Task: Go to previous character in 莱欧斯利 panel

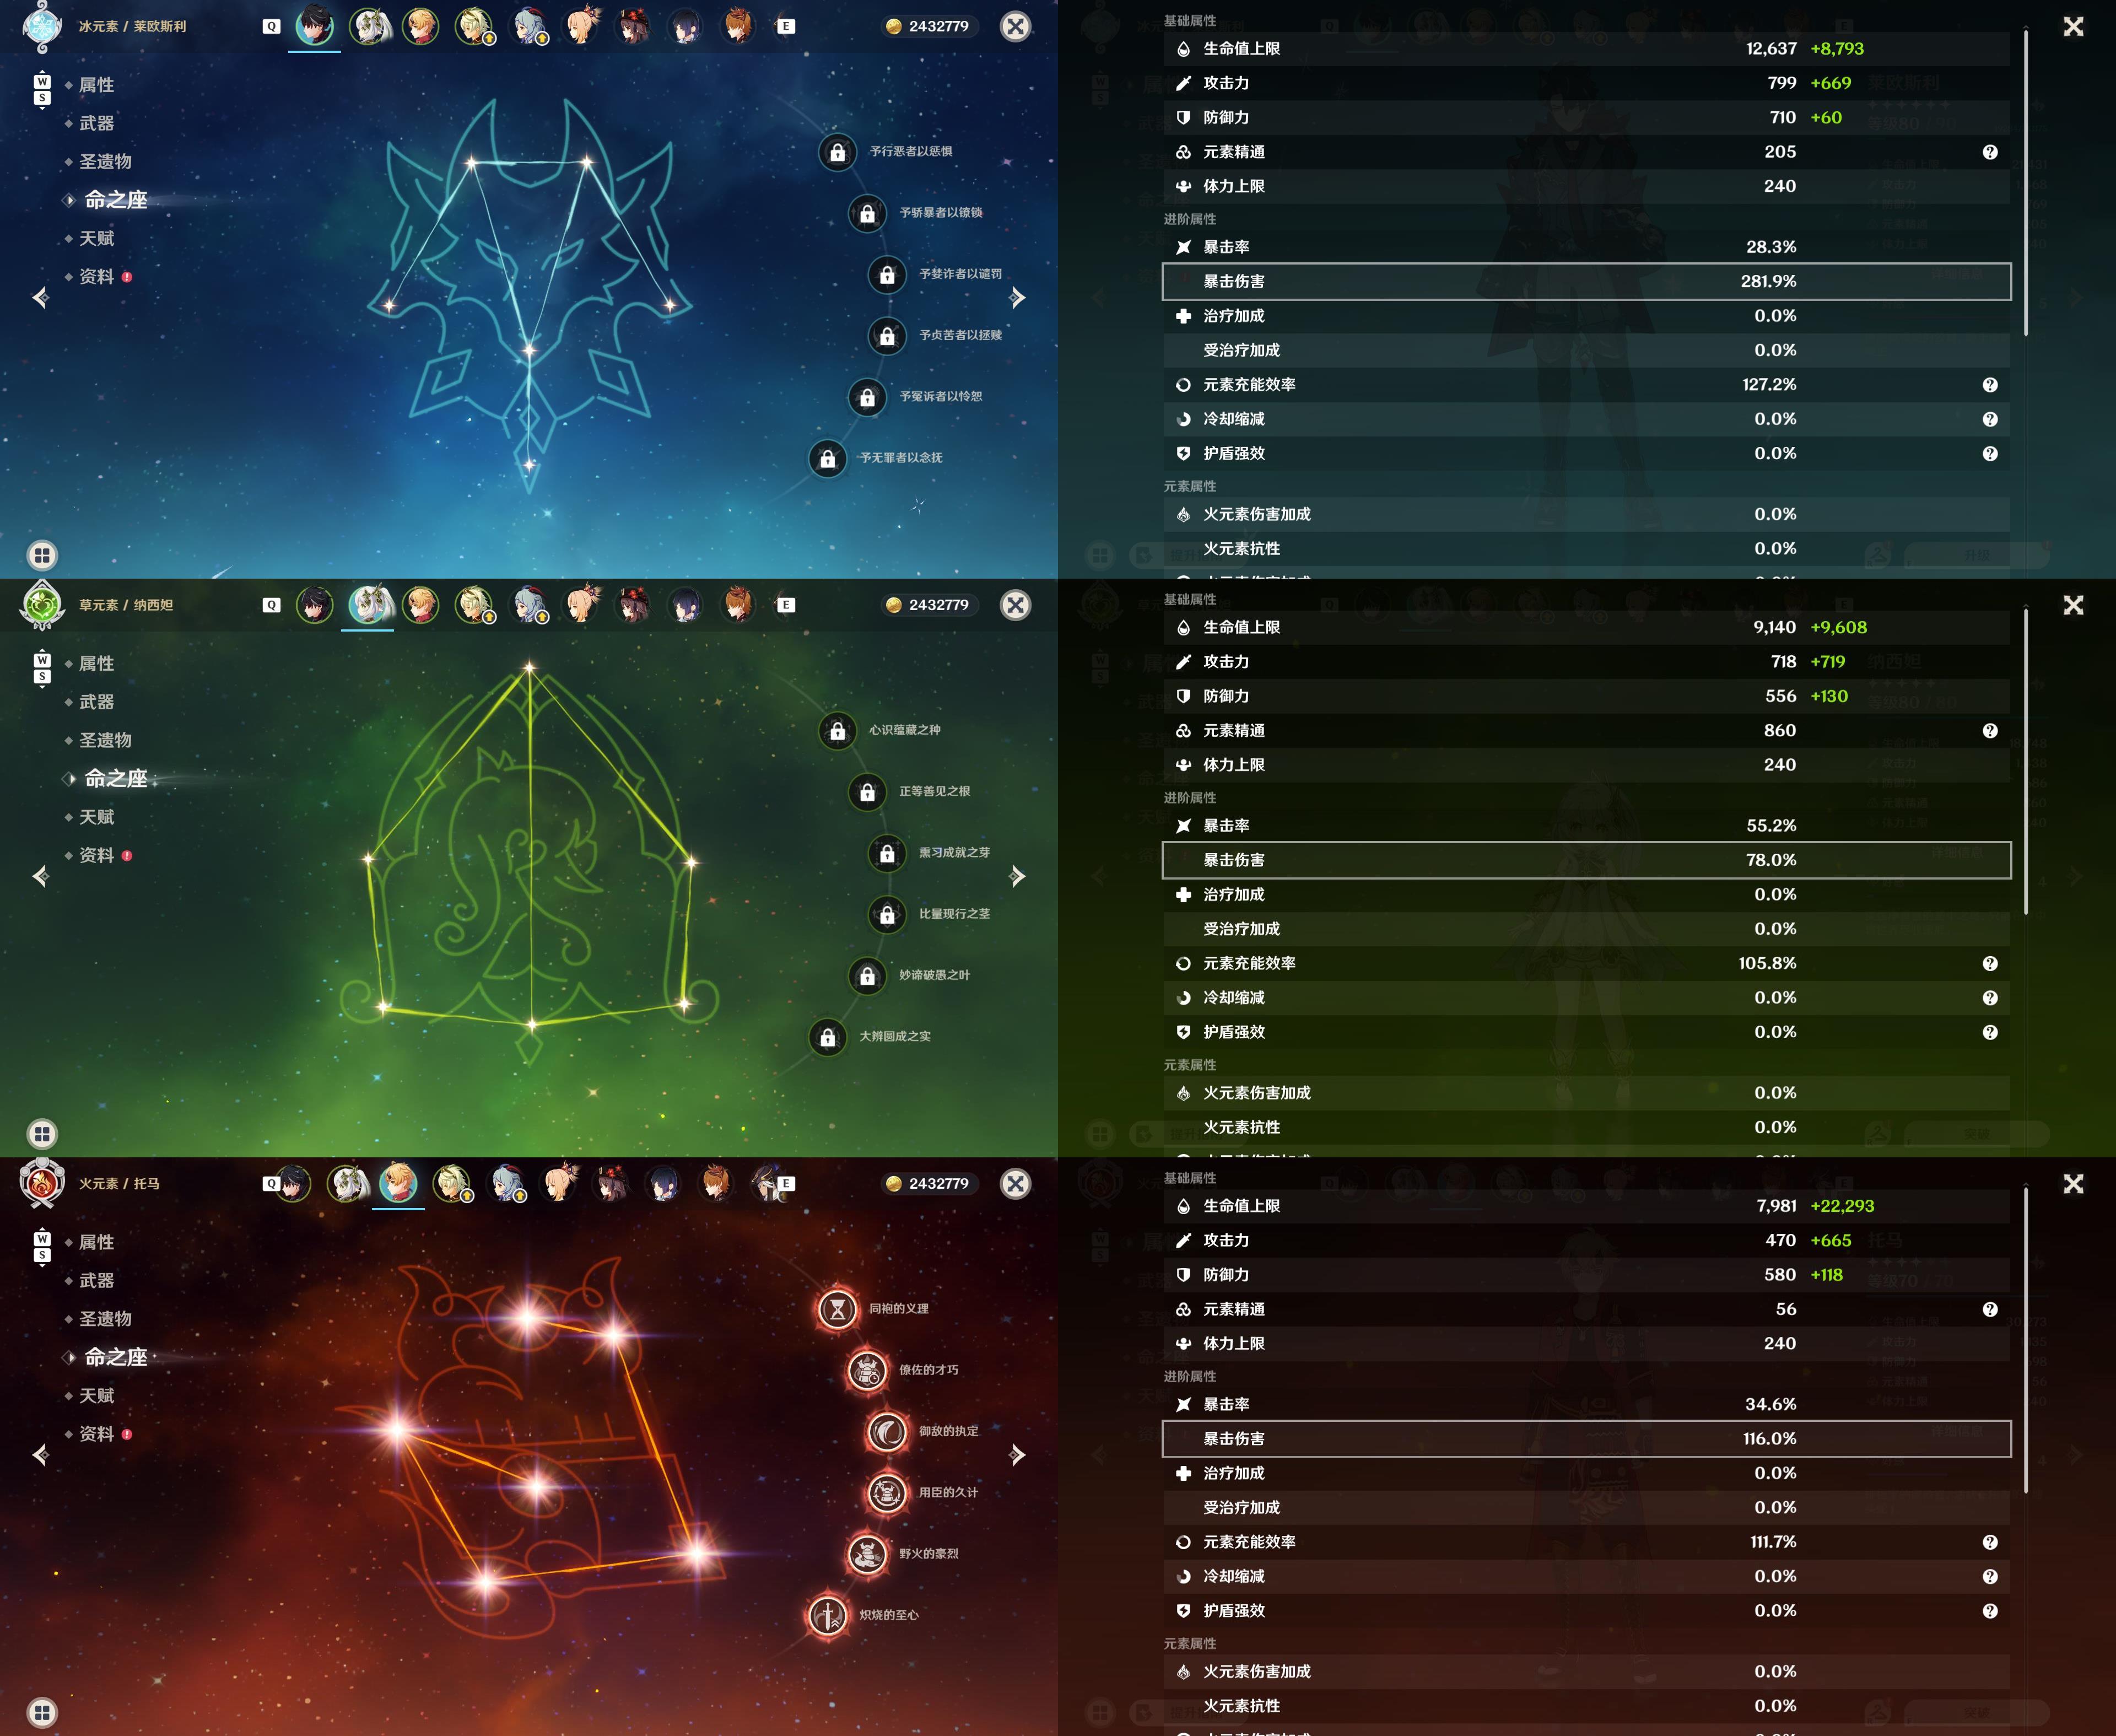Action: click(x=41, y=297)
